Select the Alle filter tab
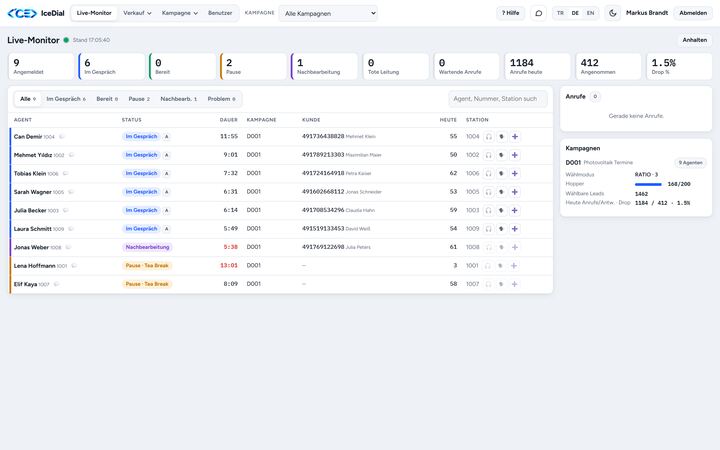720x450 pixels. click(x=28, y=99)
